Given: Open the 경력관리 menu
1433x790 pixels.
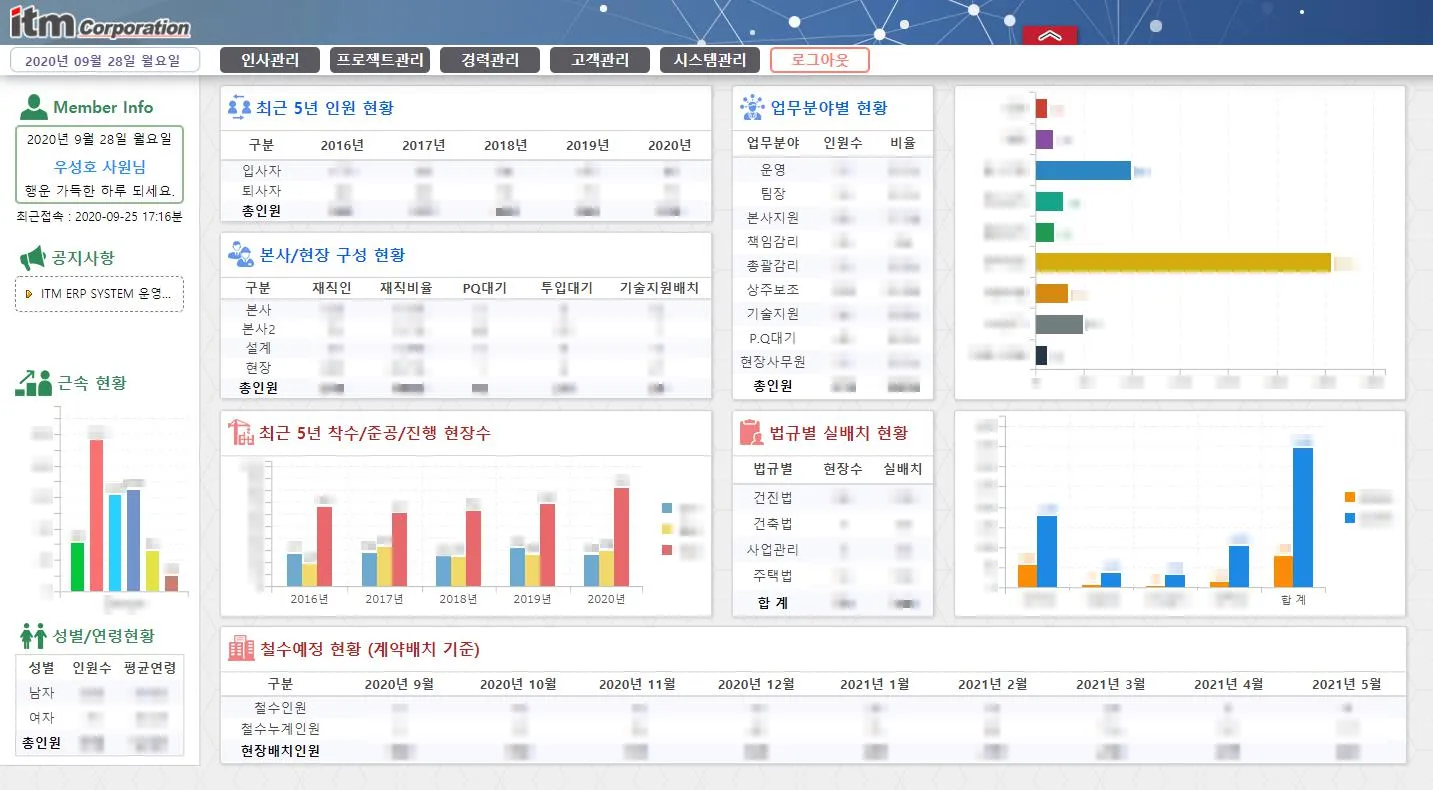Looking at the screenshot, I should (x=490, y=60).
